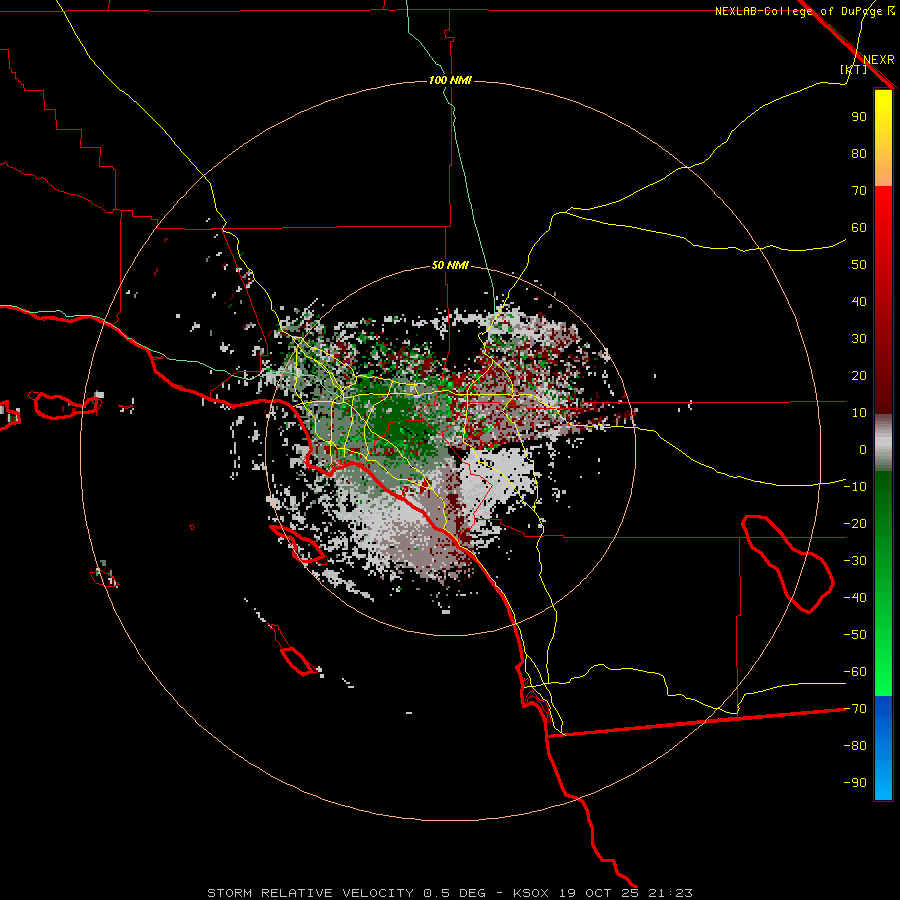Select the -20 value on velocity scale

(855, 524)
